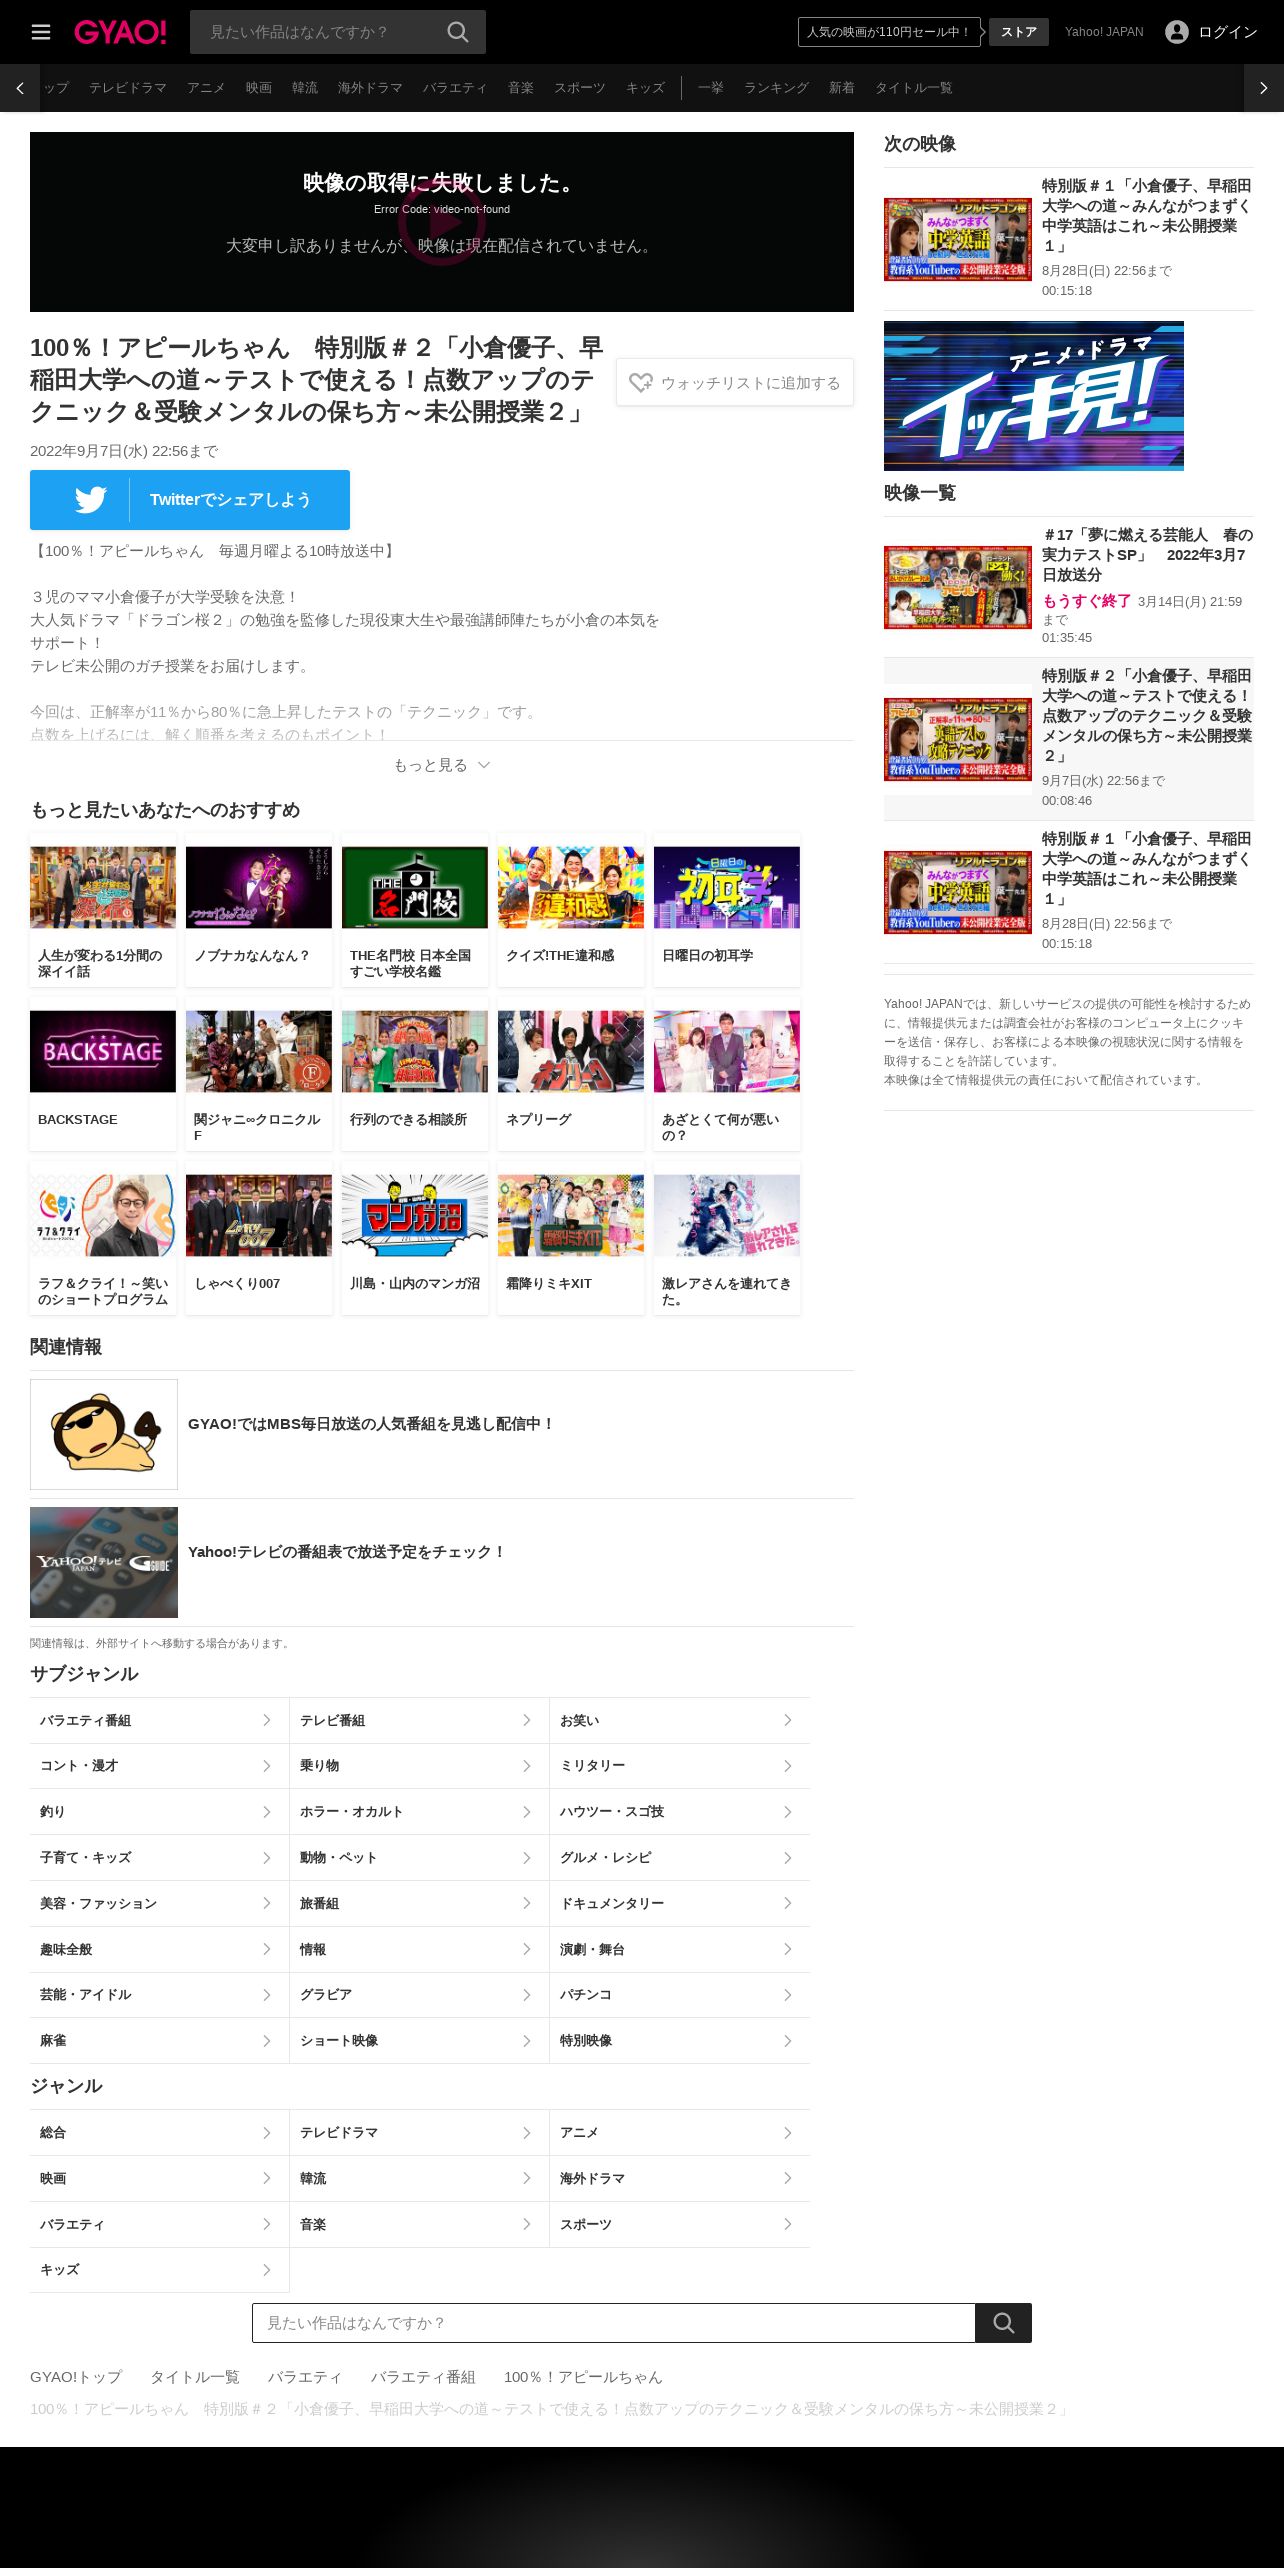1284x2568 pixels.
Task: Click the ログイン link
Action: (x=1228, y=32)
